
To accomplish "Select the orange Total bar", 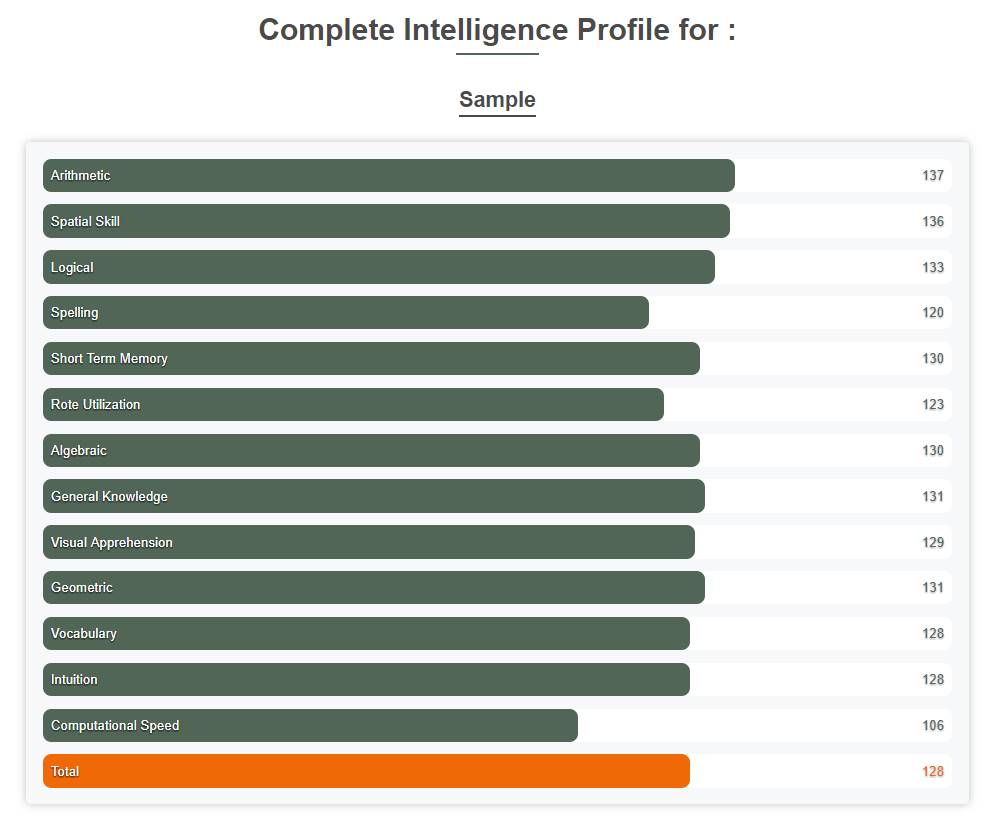I will tap(366, 771).
